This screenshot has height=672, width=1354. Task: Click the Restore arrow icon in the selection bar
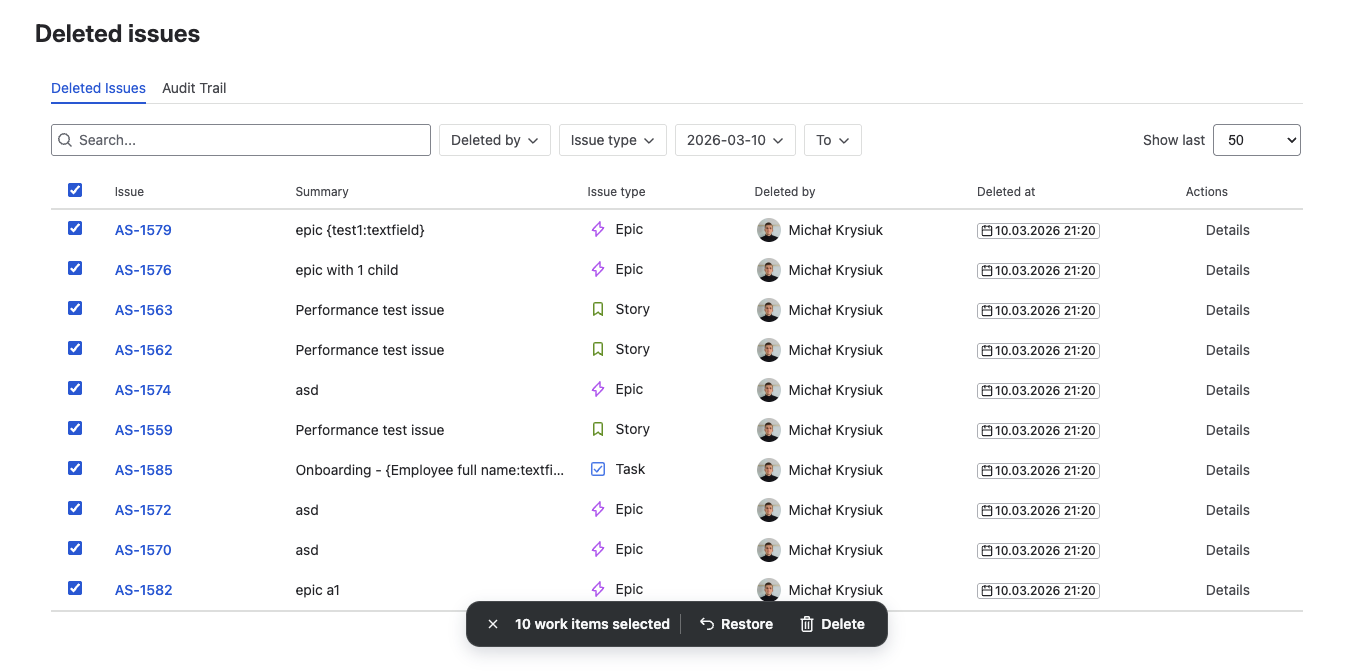tap(707, 624)
